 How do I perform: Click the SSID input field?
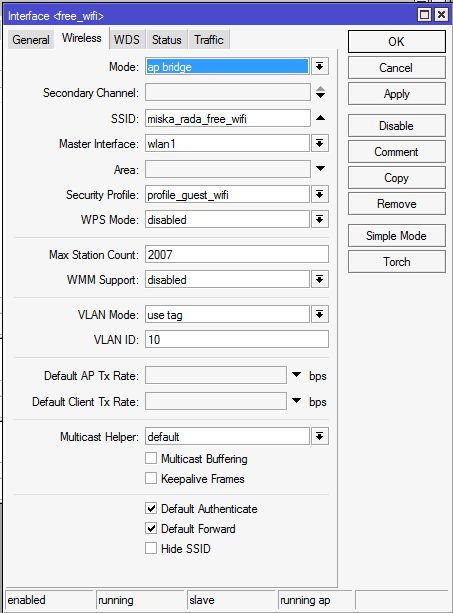228,118
